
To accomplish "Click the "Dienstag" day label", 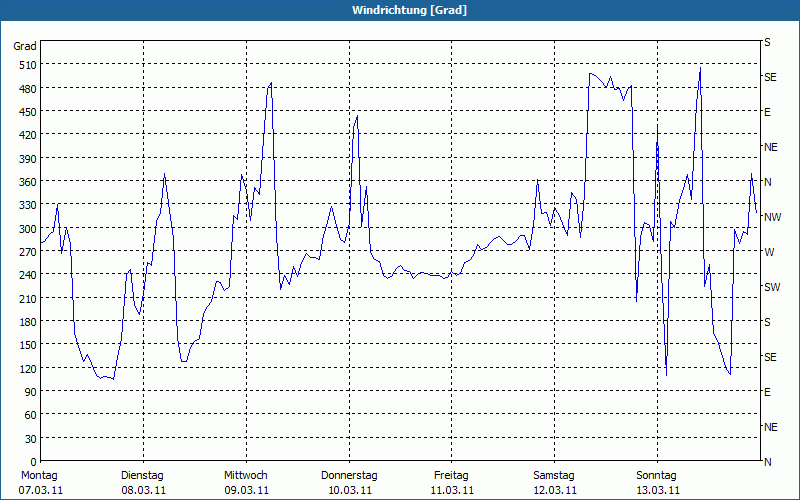I will 142,476.
